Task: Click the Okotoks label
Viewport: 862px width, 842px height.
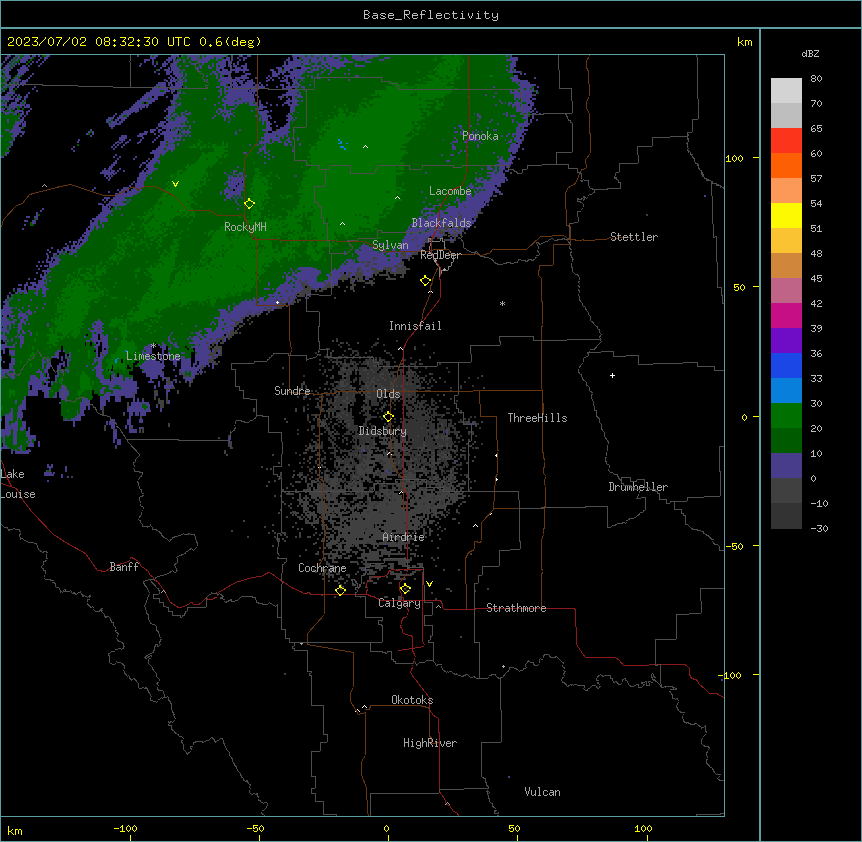Action: pos(412,700)
